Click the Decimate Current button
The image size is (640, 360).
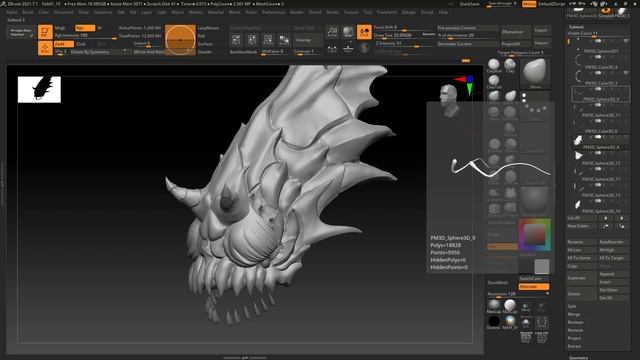[x=468, y=44]
